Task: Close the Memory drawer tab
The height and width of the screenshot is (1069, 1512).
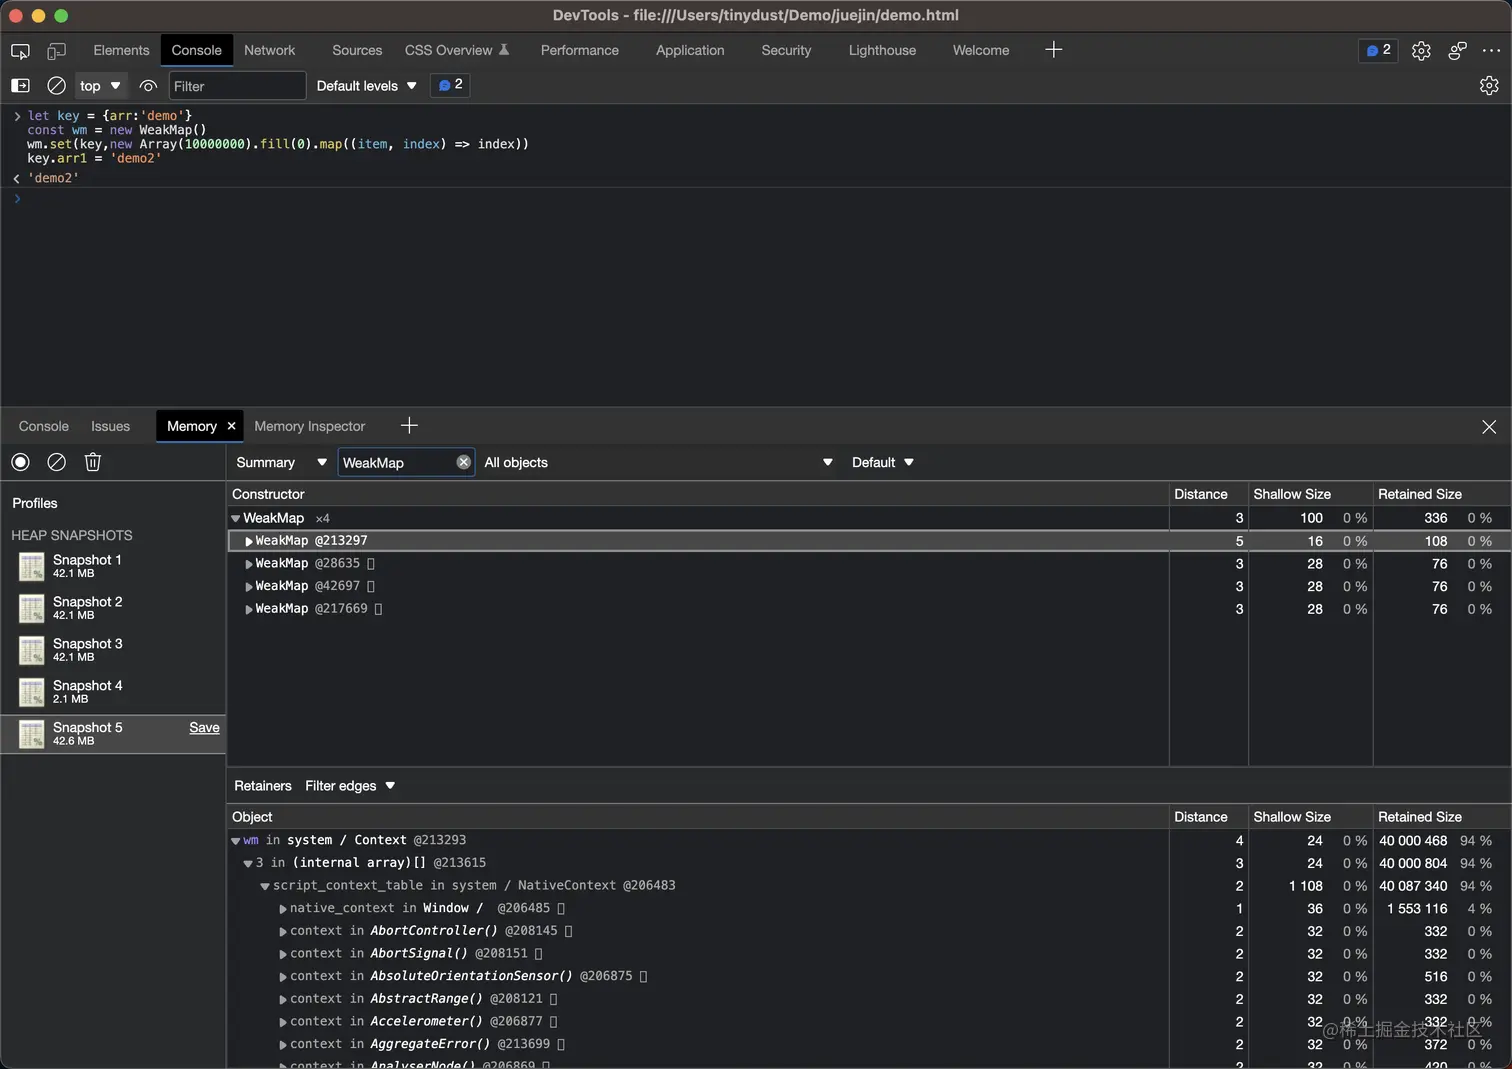Action: click(x=231, y=426)
